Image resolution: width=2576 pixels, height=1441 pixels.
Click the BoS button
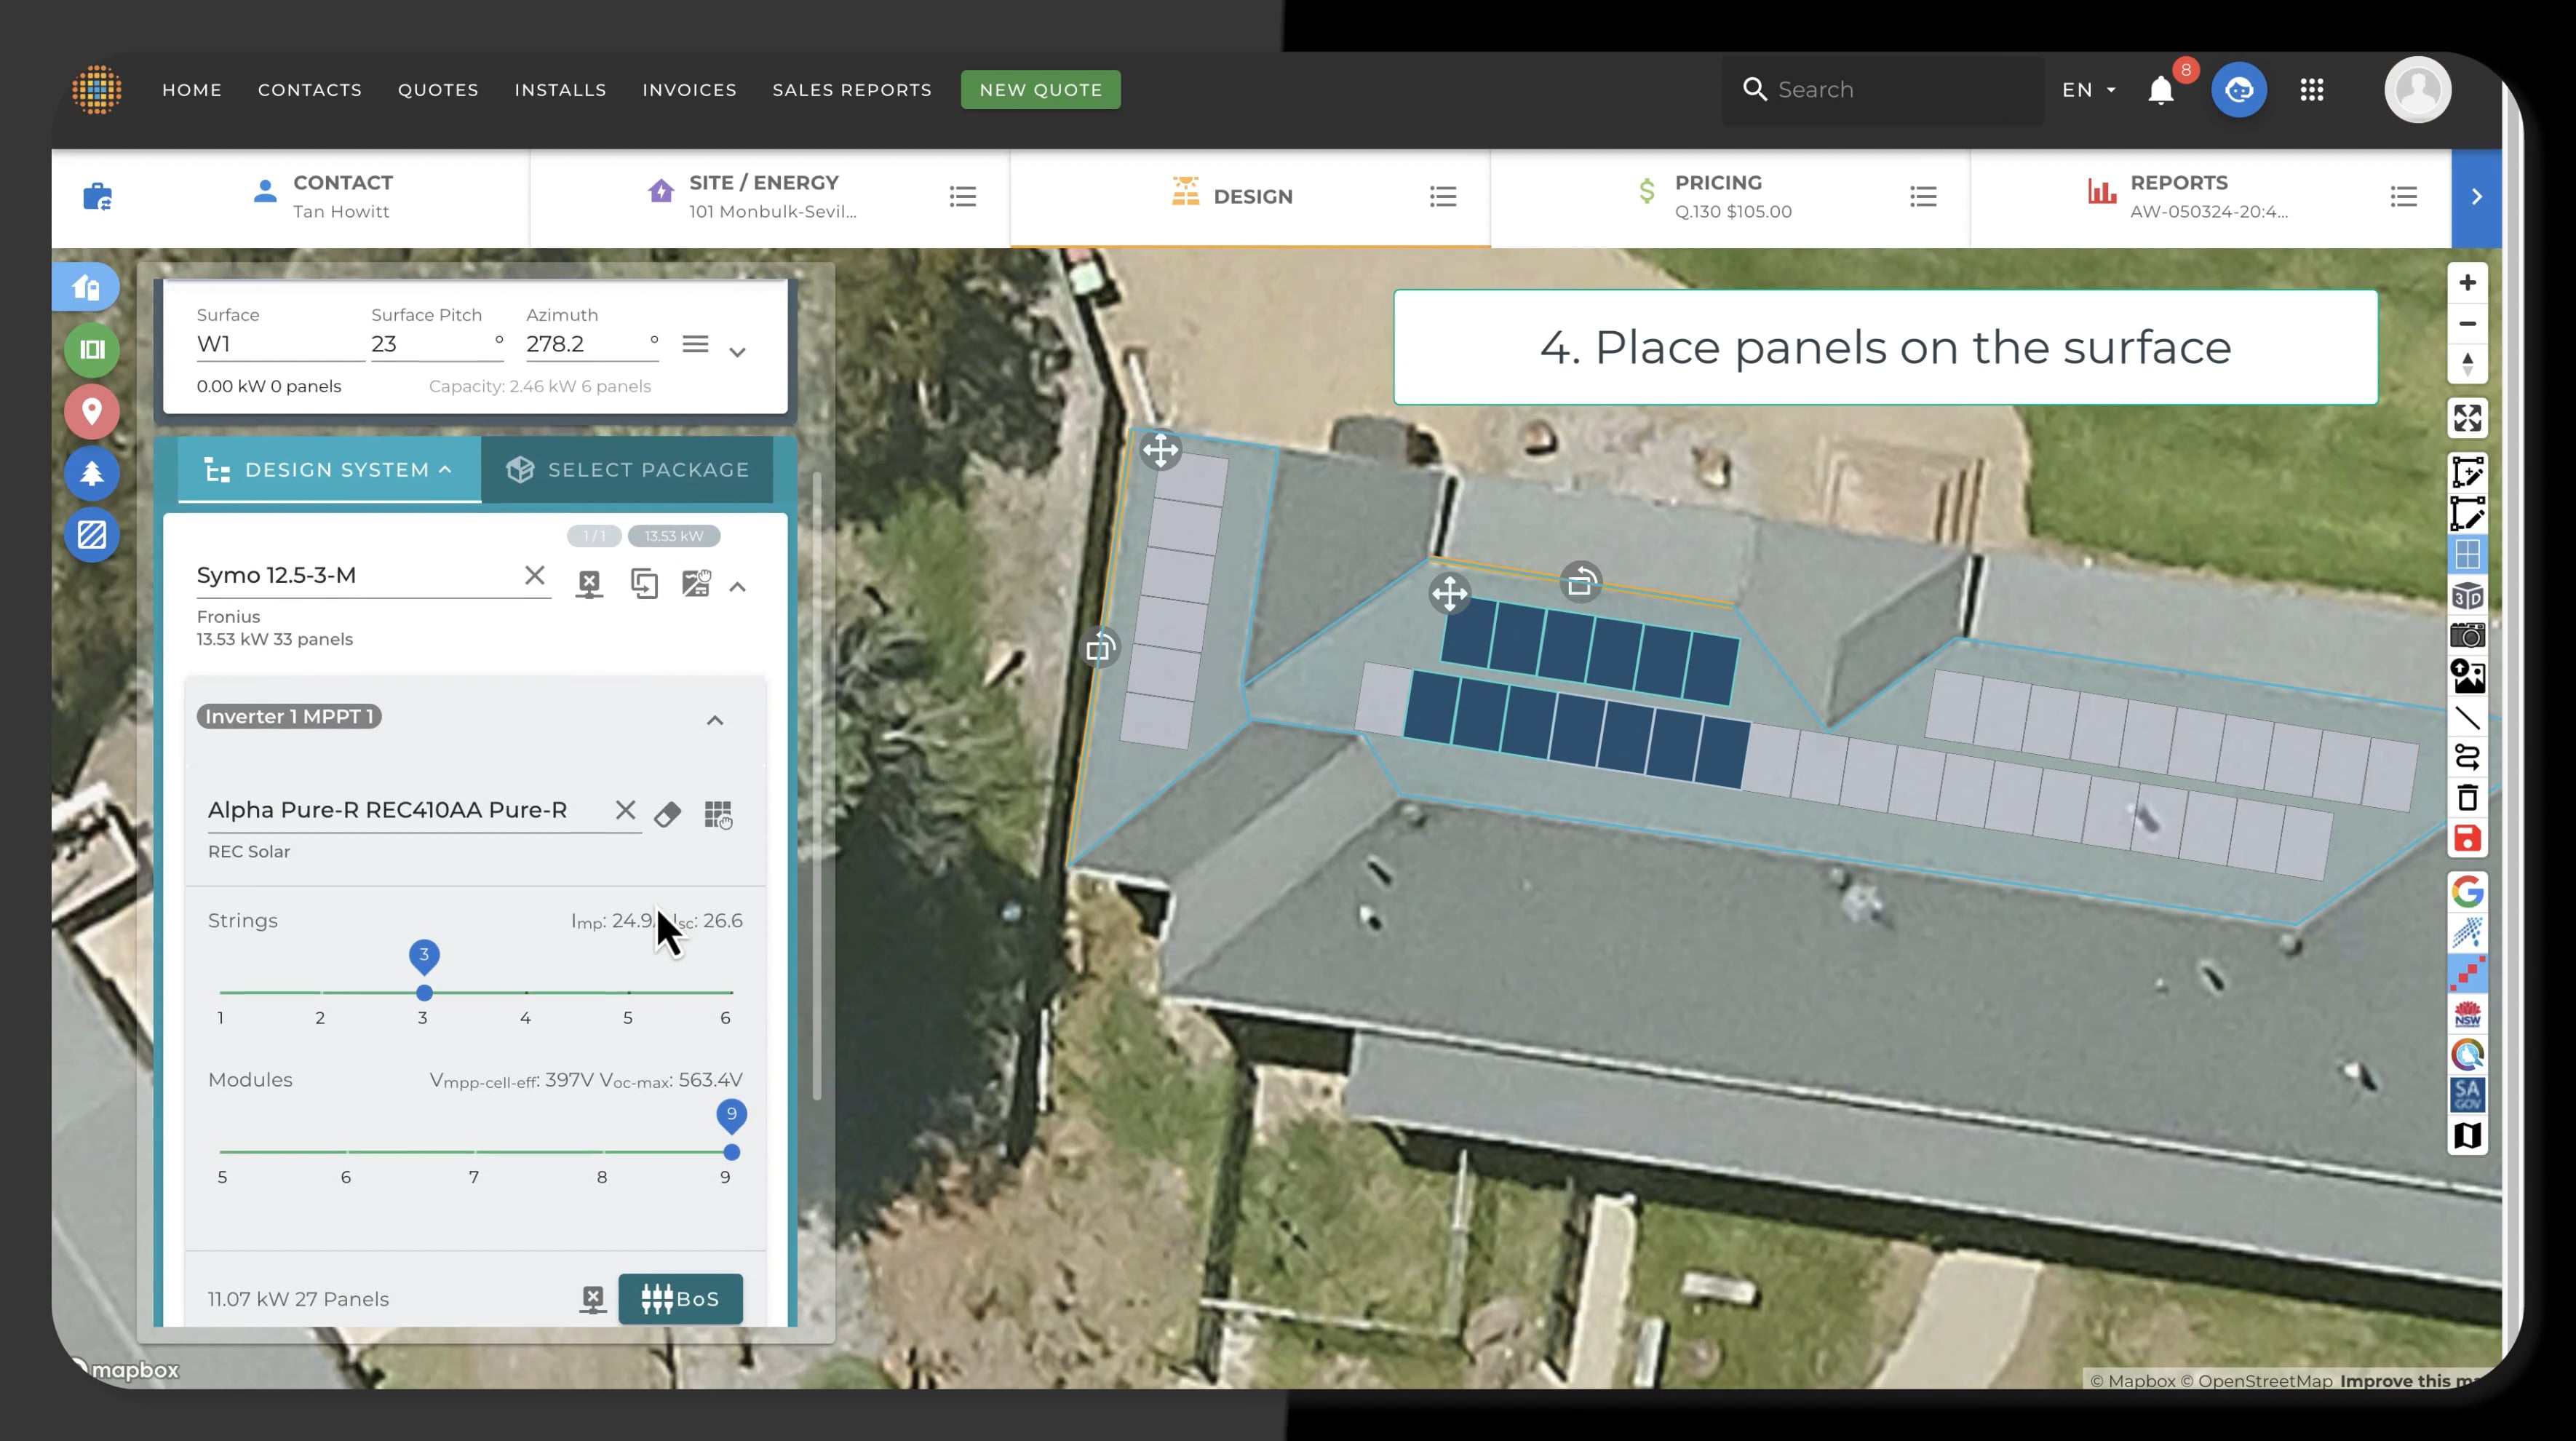point(680,1298)
